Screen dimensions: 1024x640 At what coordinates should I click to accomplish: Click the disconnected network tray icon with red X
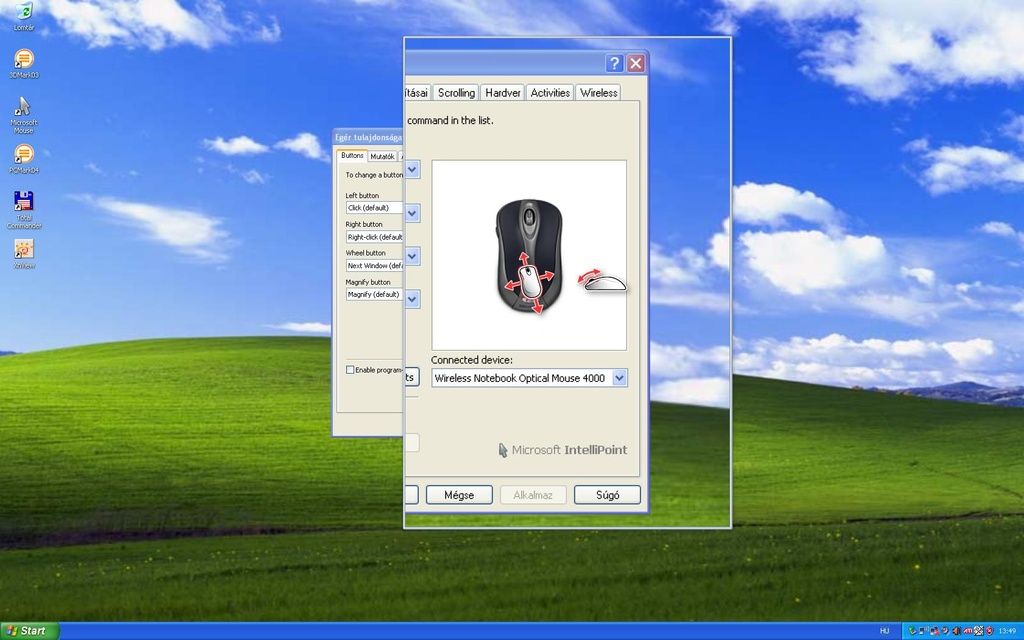pyautogui.click(x=935, y=631)
